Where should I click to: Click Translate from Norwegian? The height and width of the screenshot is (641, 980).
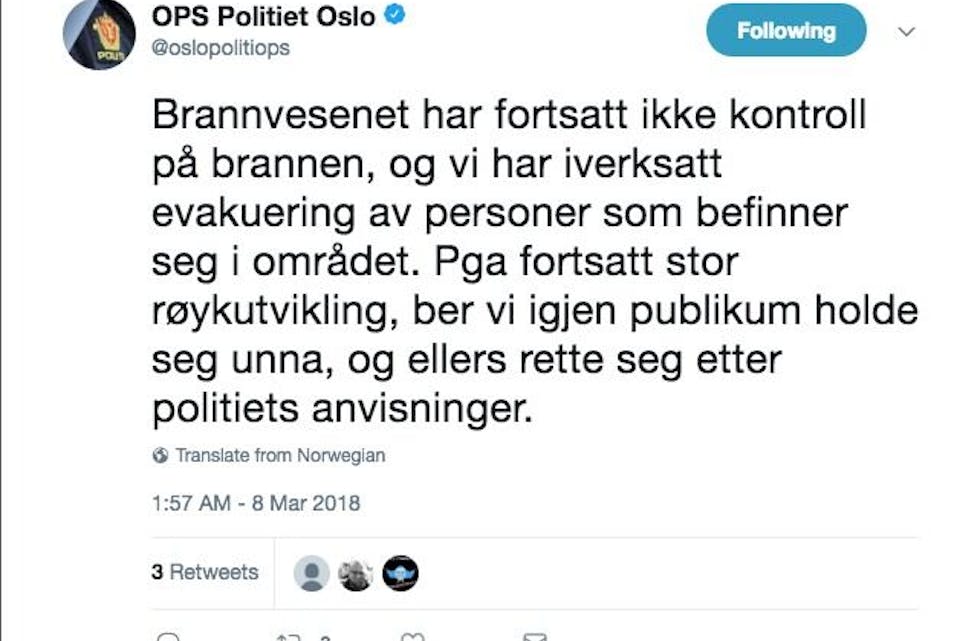(279, 455)
